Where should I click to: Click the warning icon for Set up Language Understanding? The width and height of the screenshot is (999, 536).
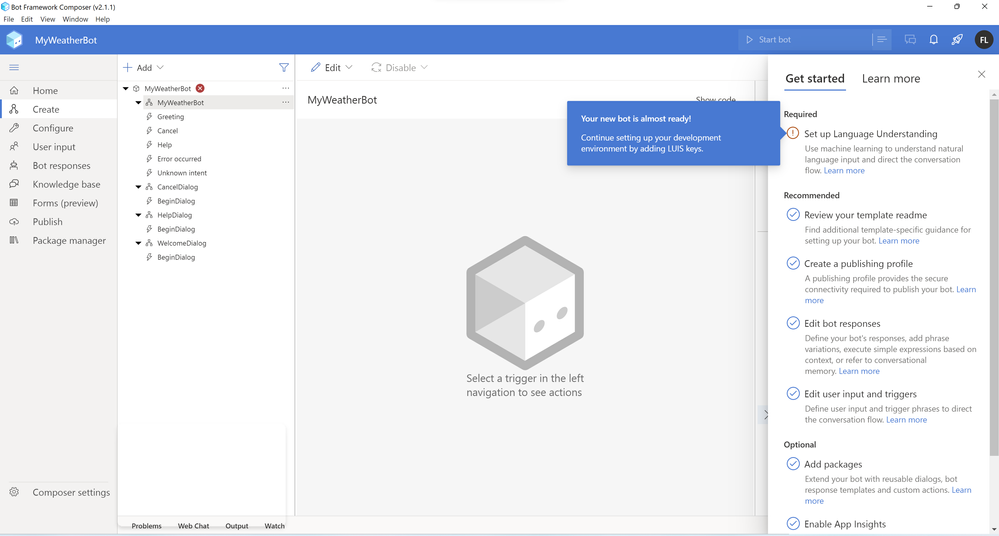(x=793, y=133)
